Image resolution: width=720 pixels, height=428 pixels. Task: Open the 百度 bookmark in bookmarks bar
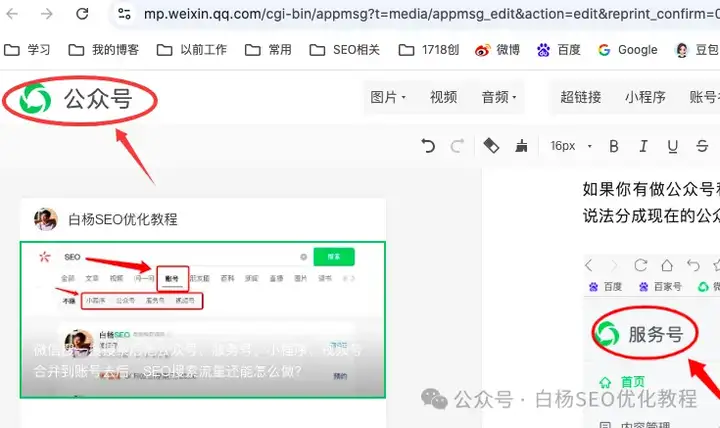pyautogui.click(x=559, y=50)
